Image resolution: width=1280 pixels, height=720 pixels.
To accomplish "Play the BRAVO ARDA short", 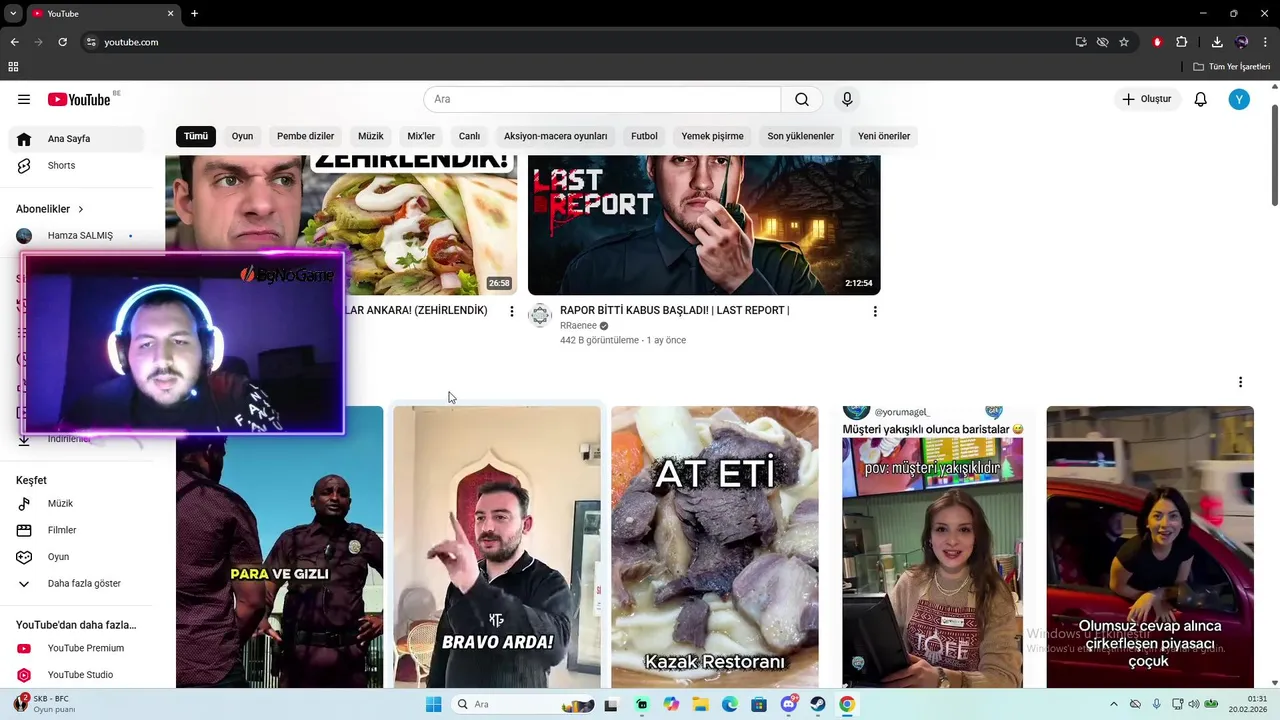I will click(x=497, y=547).
